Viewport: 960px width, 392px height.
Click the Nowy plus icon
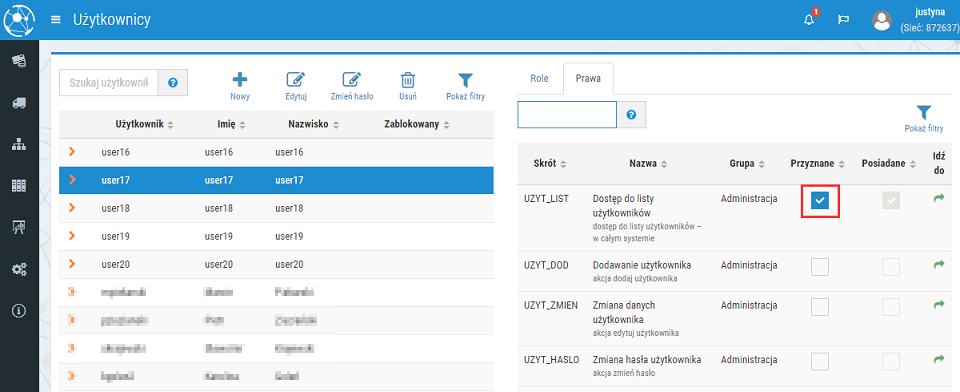click(x=240, y=80)
